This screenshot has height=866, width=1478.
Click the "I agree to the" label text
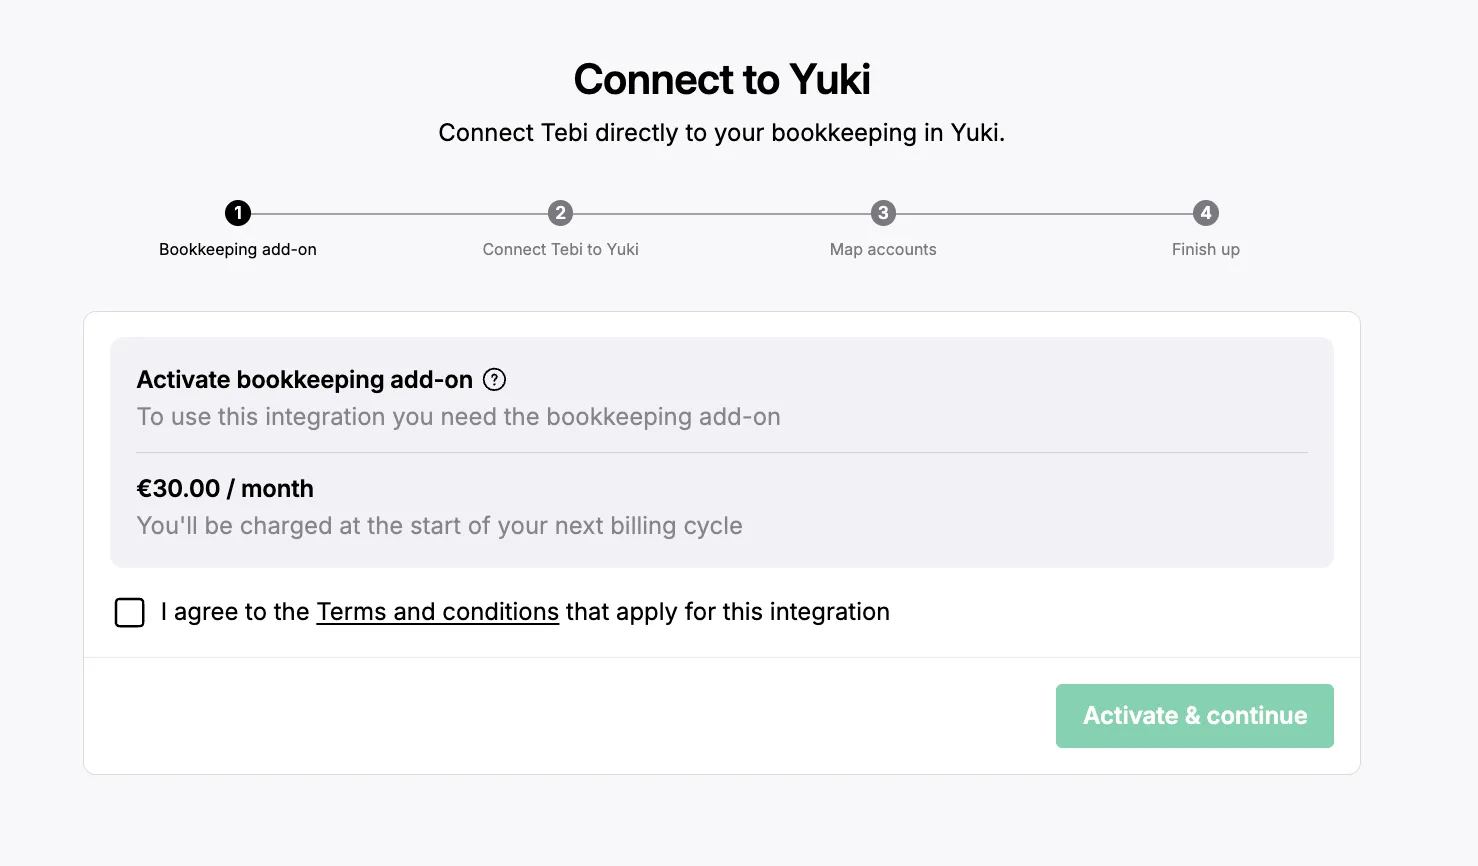(x=235, y=612)
